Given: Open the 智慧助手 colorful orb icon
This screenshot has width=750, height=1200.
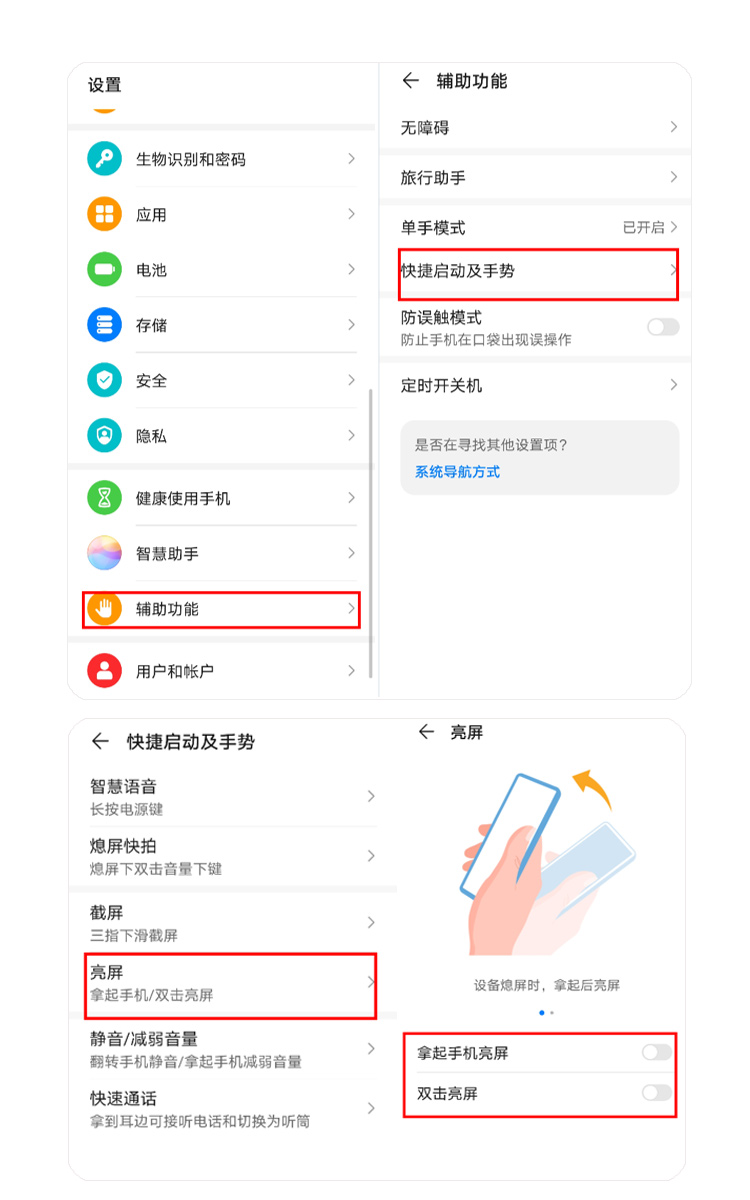Looking at the screenshot, I should 104,553.
